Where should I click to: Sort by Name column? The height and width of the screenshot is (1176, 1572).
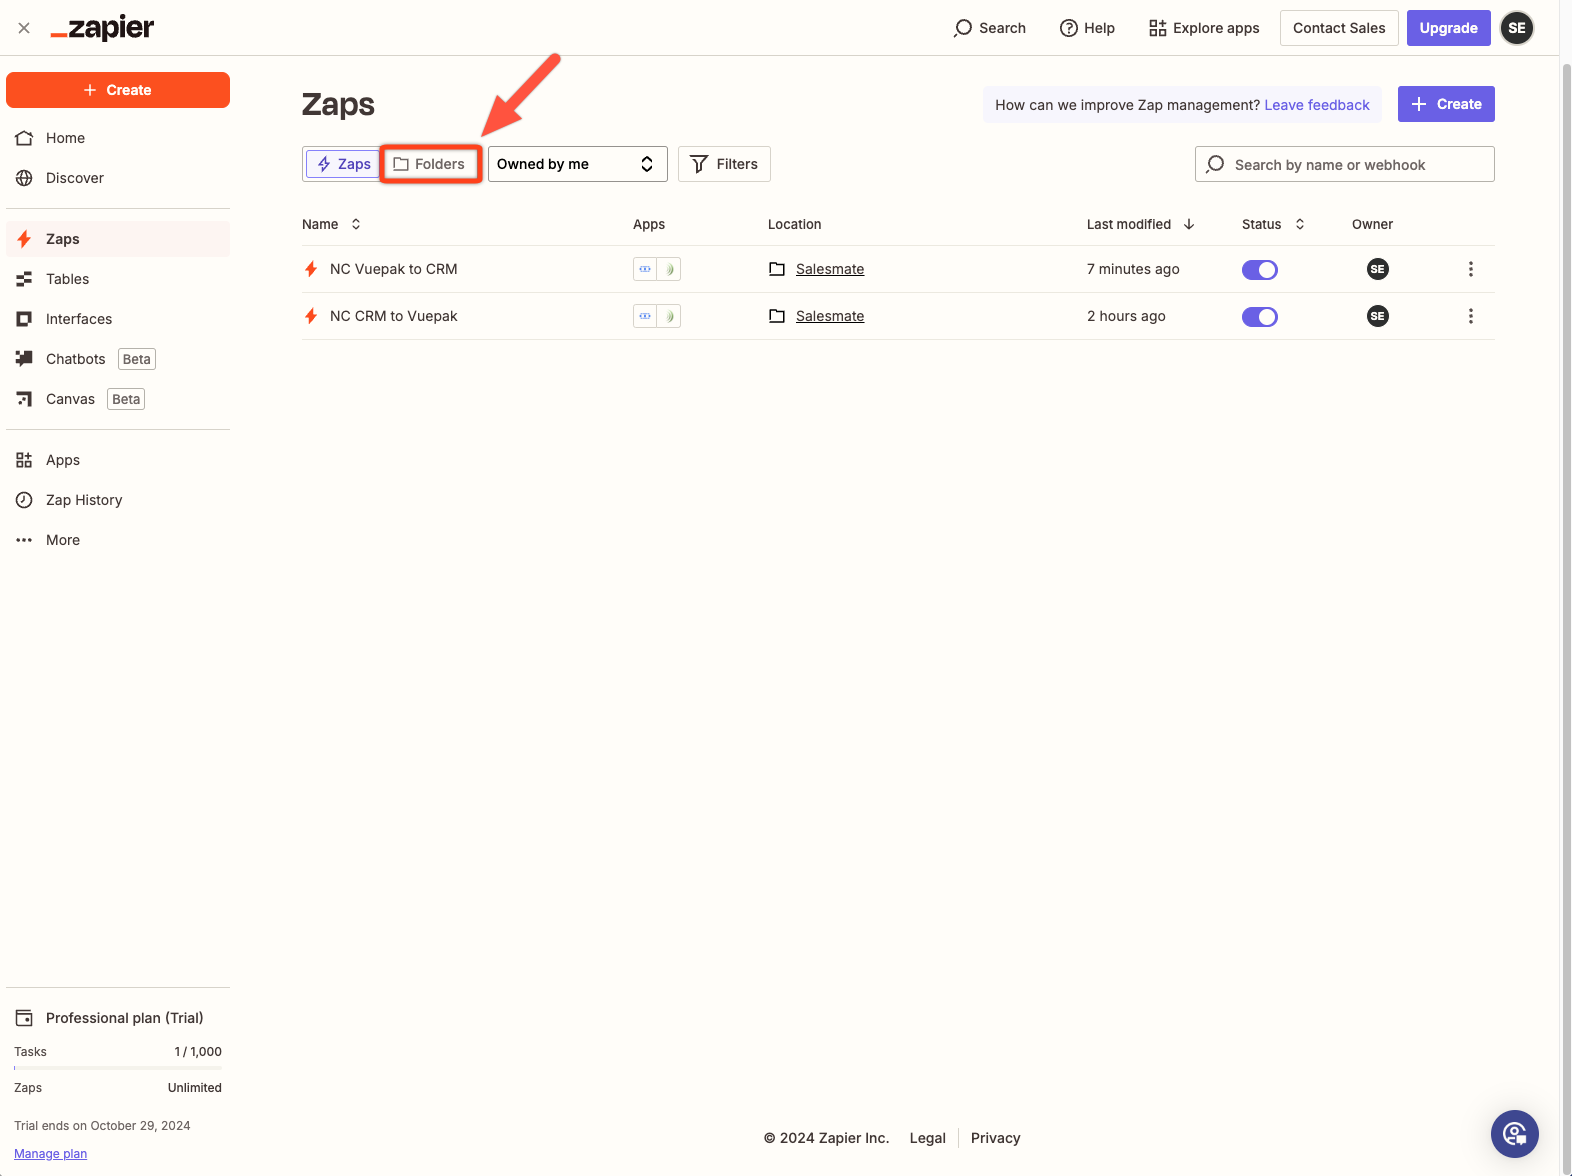coord(331,224)
